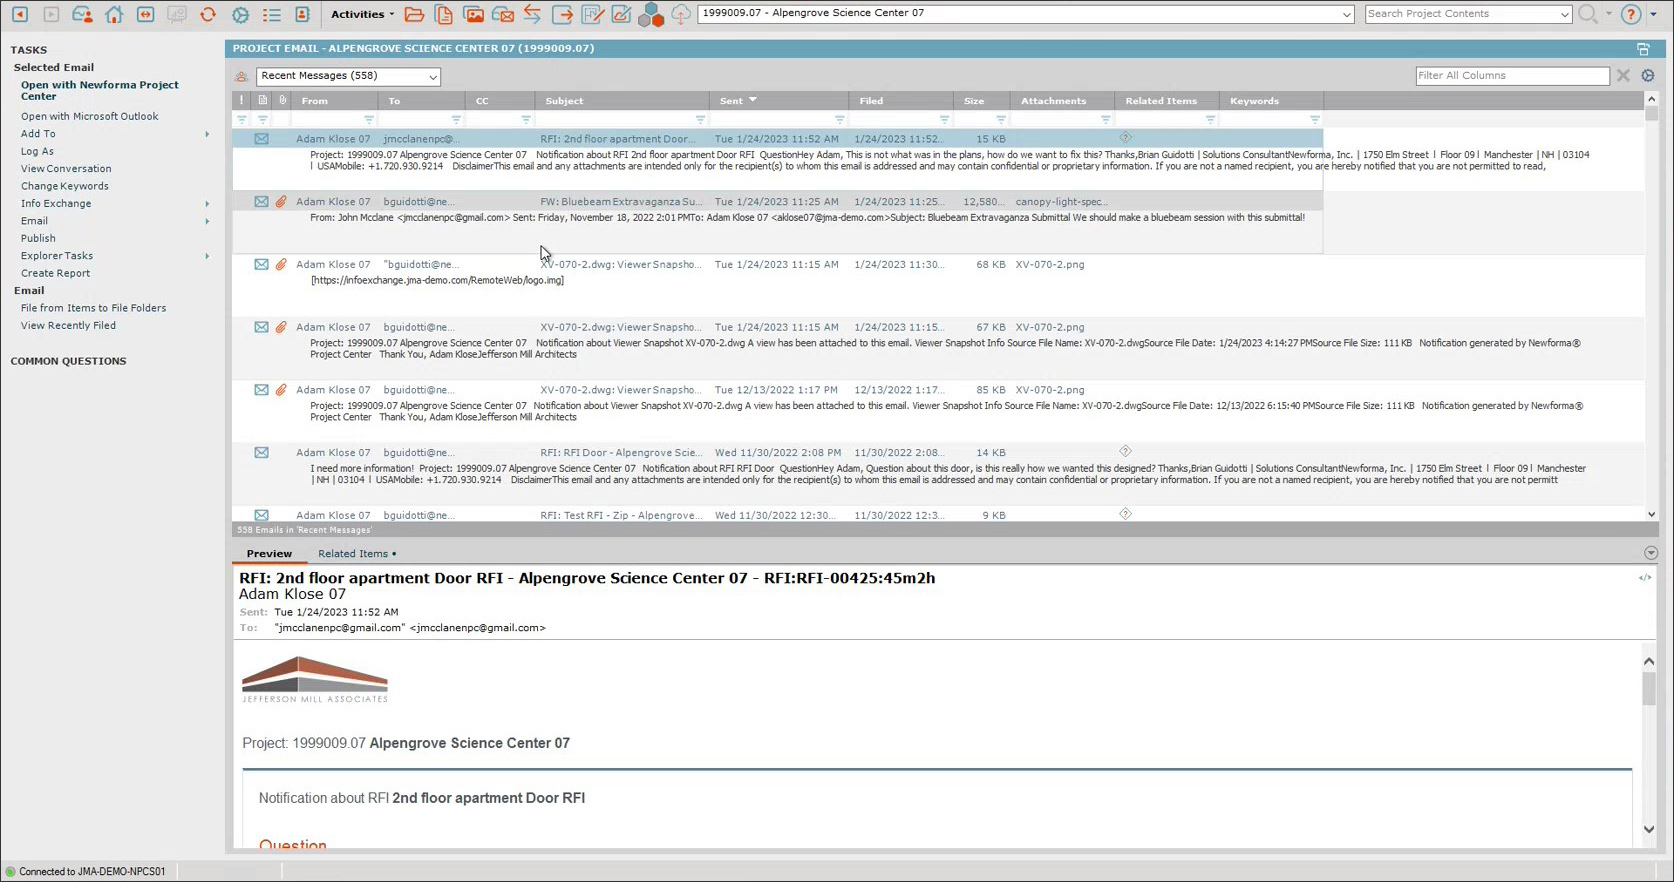Sort by the From column header

click(x=334, y=100)
